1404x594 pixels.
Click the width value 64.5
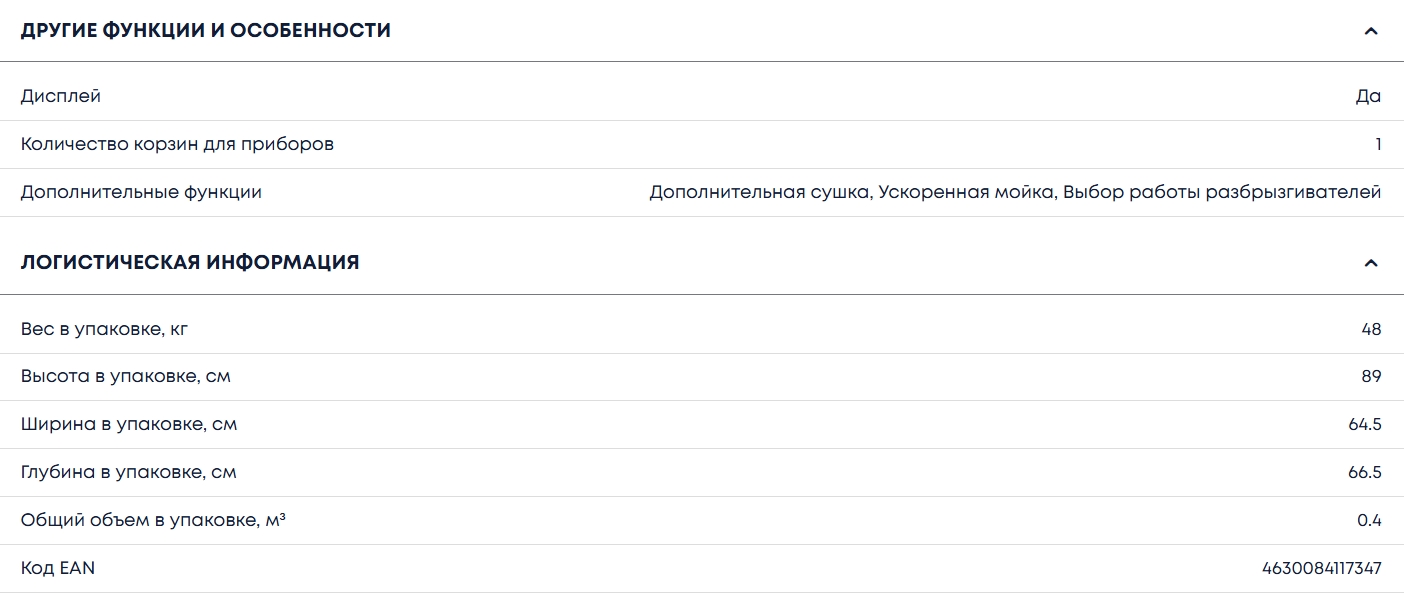pyautogui.click(x=1365, y=424)
